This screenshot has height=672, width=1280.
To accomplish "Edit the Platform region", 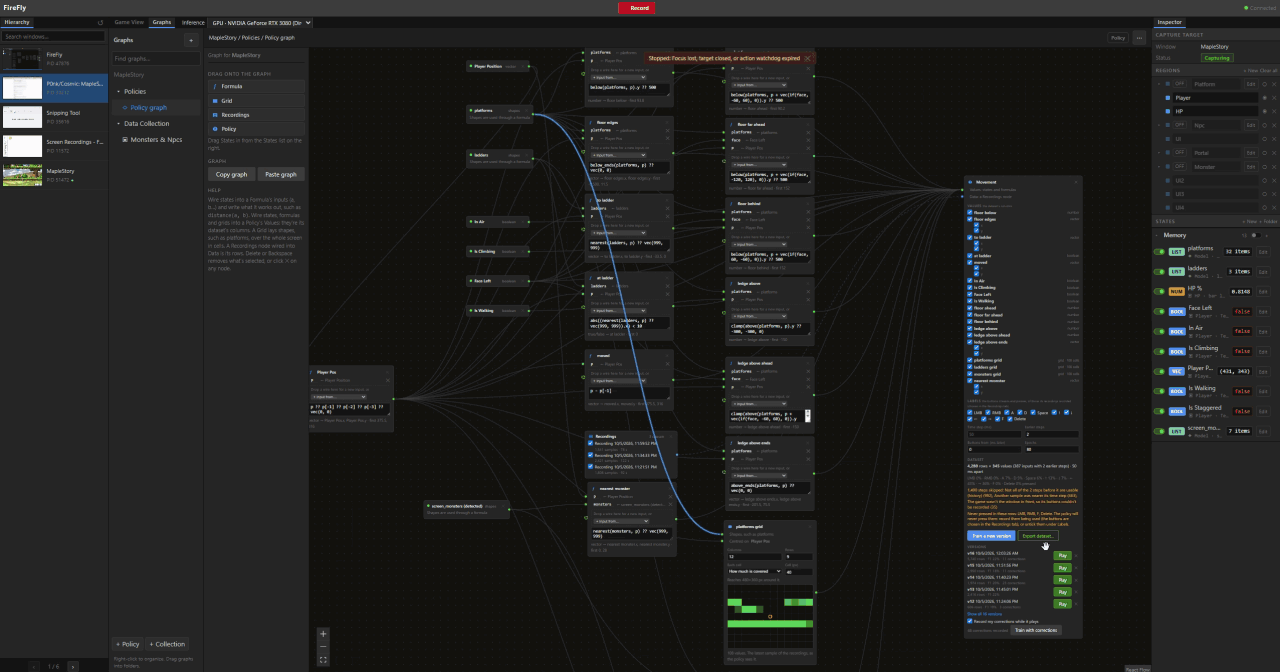I will coord(1251,84).
